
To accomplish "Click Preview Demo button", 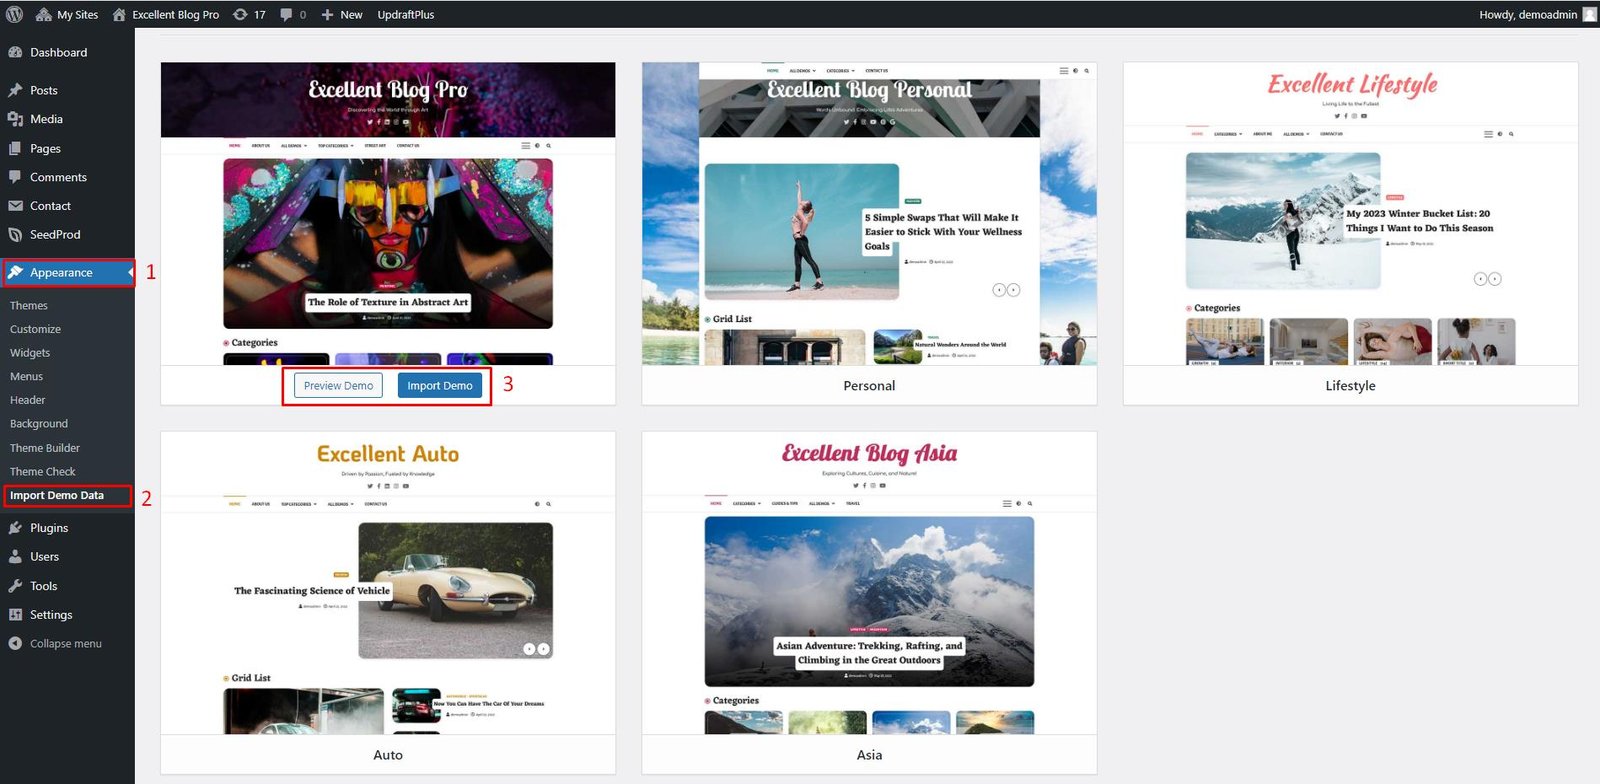I will (338, 386).
